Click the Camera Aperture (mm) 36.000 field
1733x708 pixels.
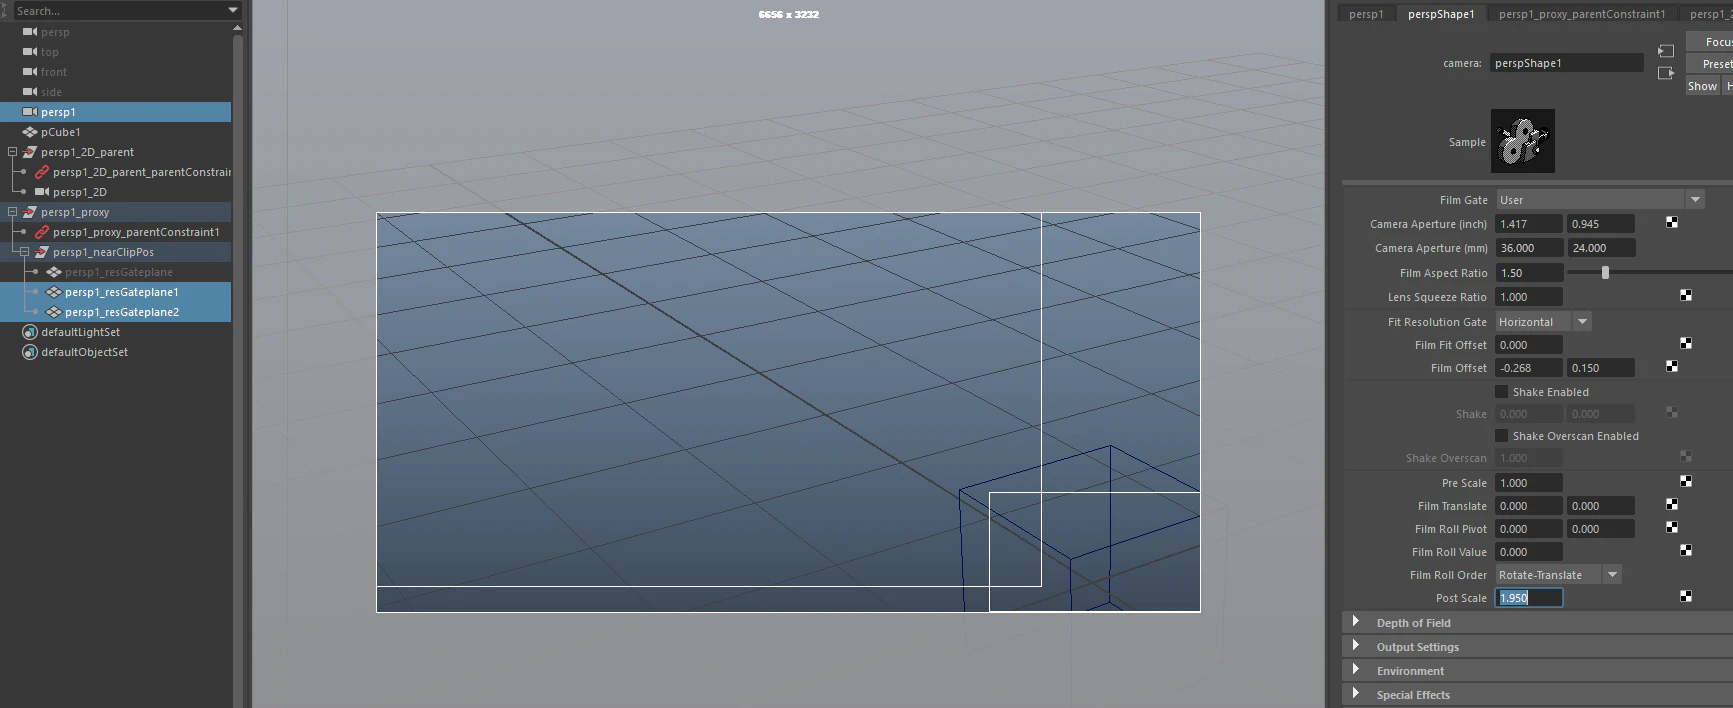click(x=1529, y=248)
